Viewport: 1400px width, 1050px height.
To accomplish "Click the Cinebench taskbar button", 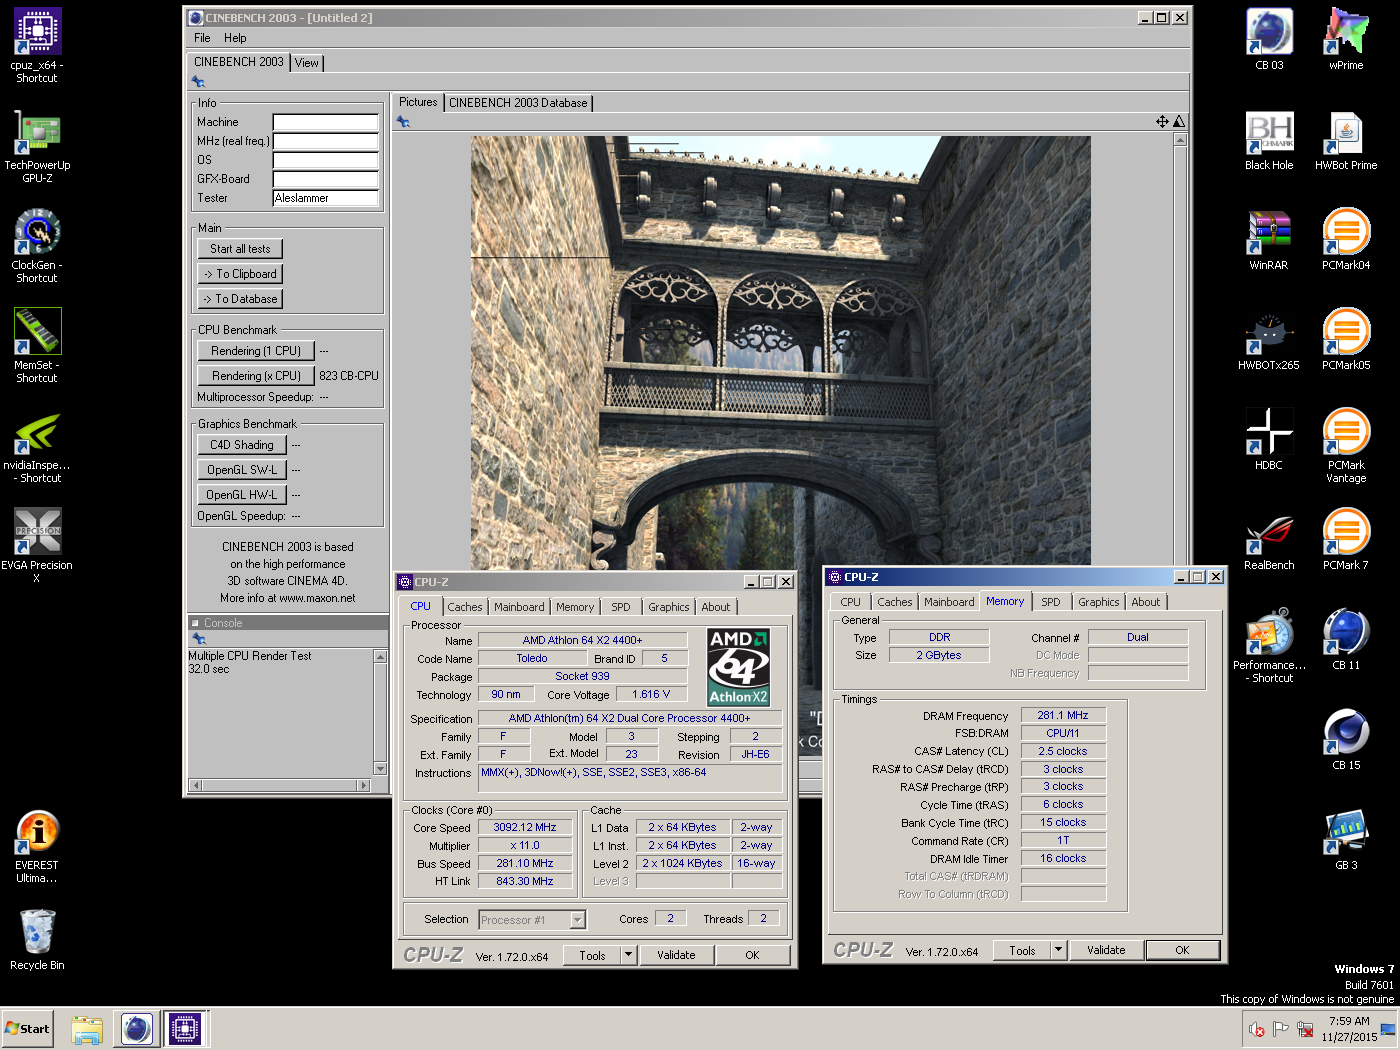I will [137, 1028].
